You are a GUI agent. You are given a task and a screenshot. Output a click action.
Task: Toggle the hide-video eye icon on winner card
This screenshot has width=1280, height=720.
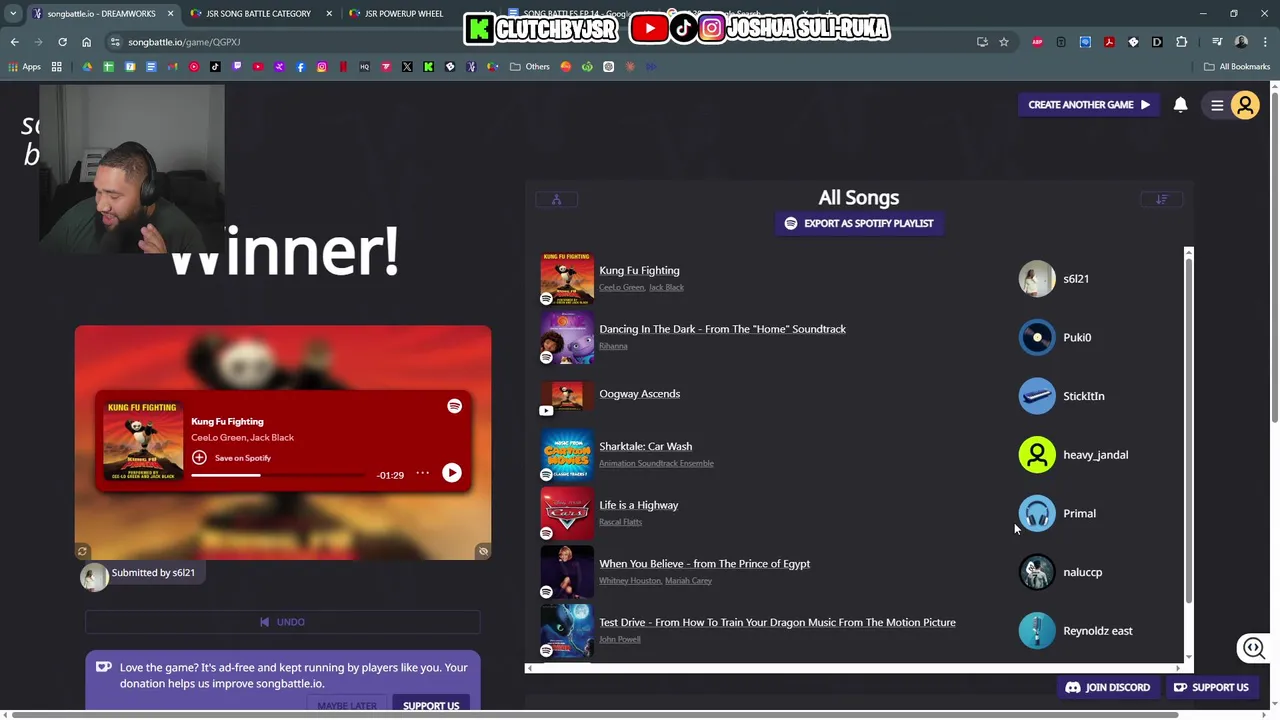point(483,551)
